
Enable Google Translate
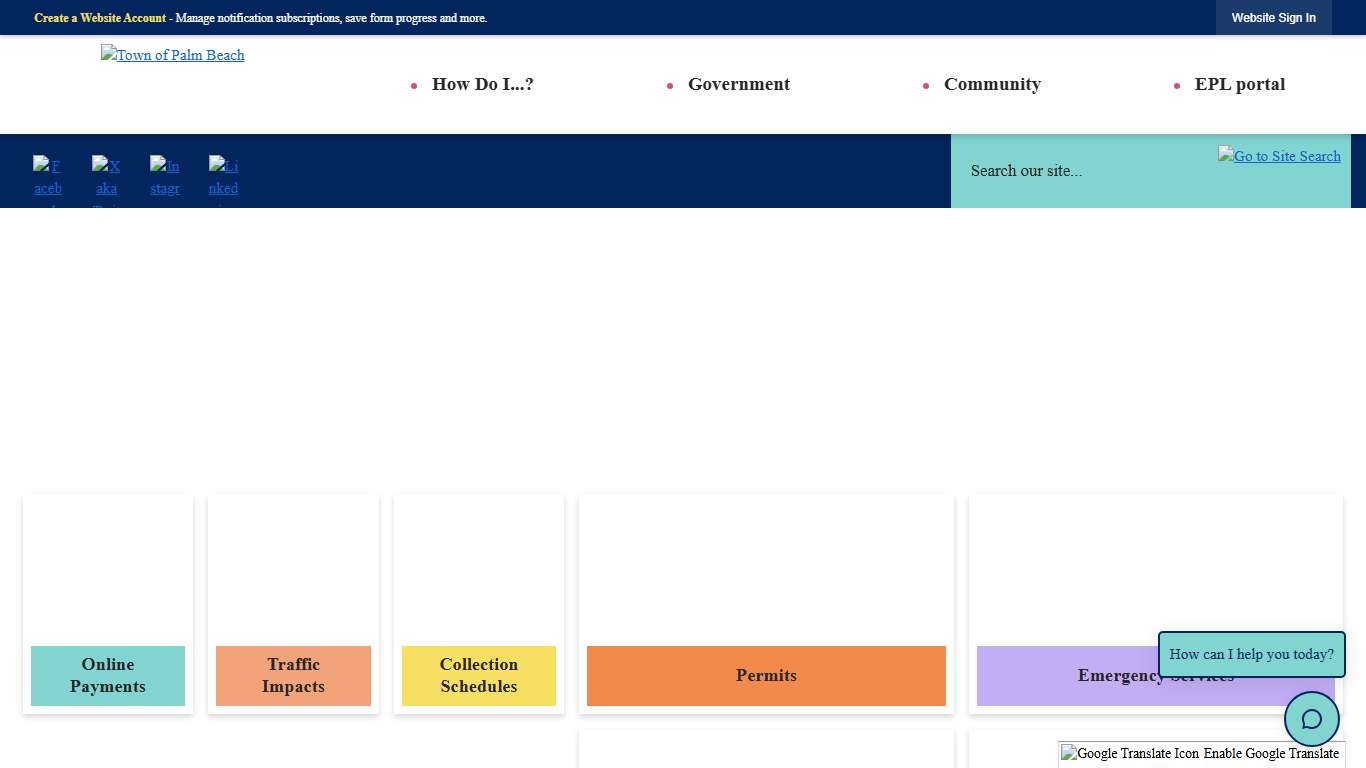click(1270, 754)
